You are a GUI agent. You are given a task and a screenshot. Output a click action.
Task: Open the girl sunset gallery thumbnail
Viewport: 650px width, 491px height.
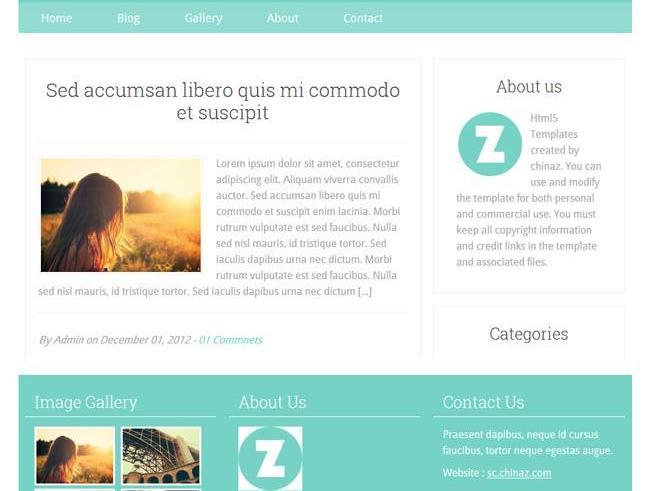[75, 456]
